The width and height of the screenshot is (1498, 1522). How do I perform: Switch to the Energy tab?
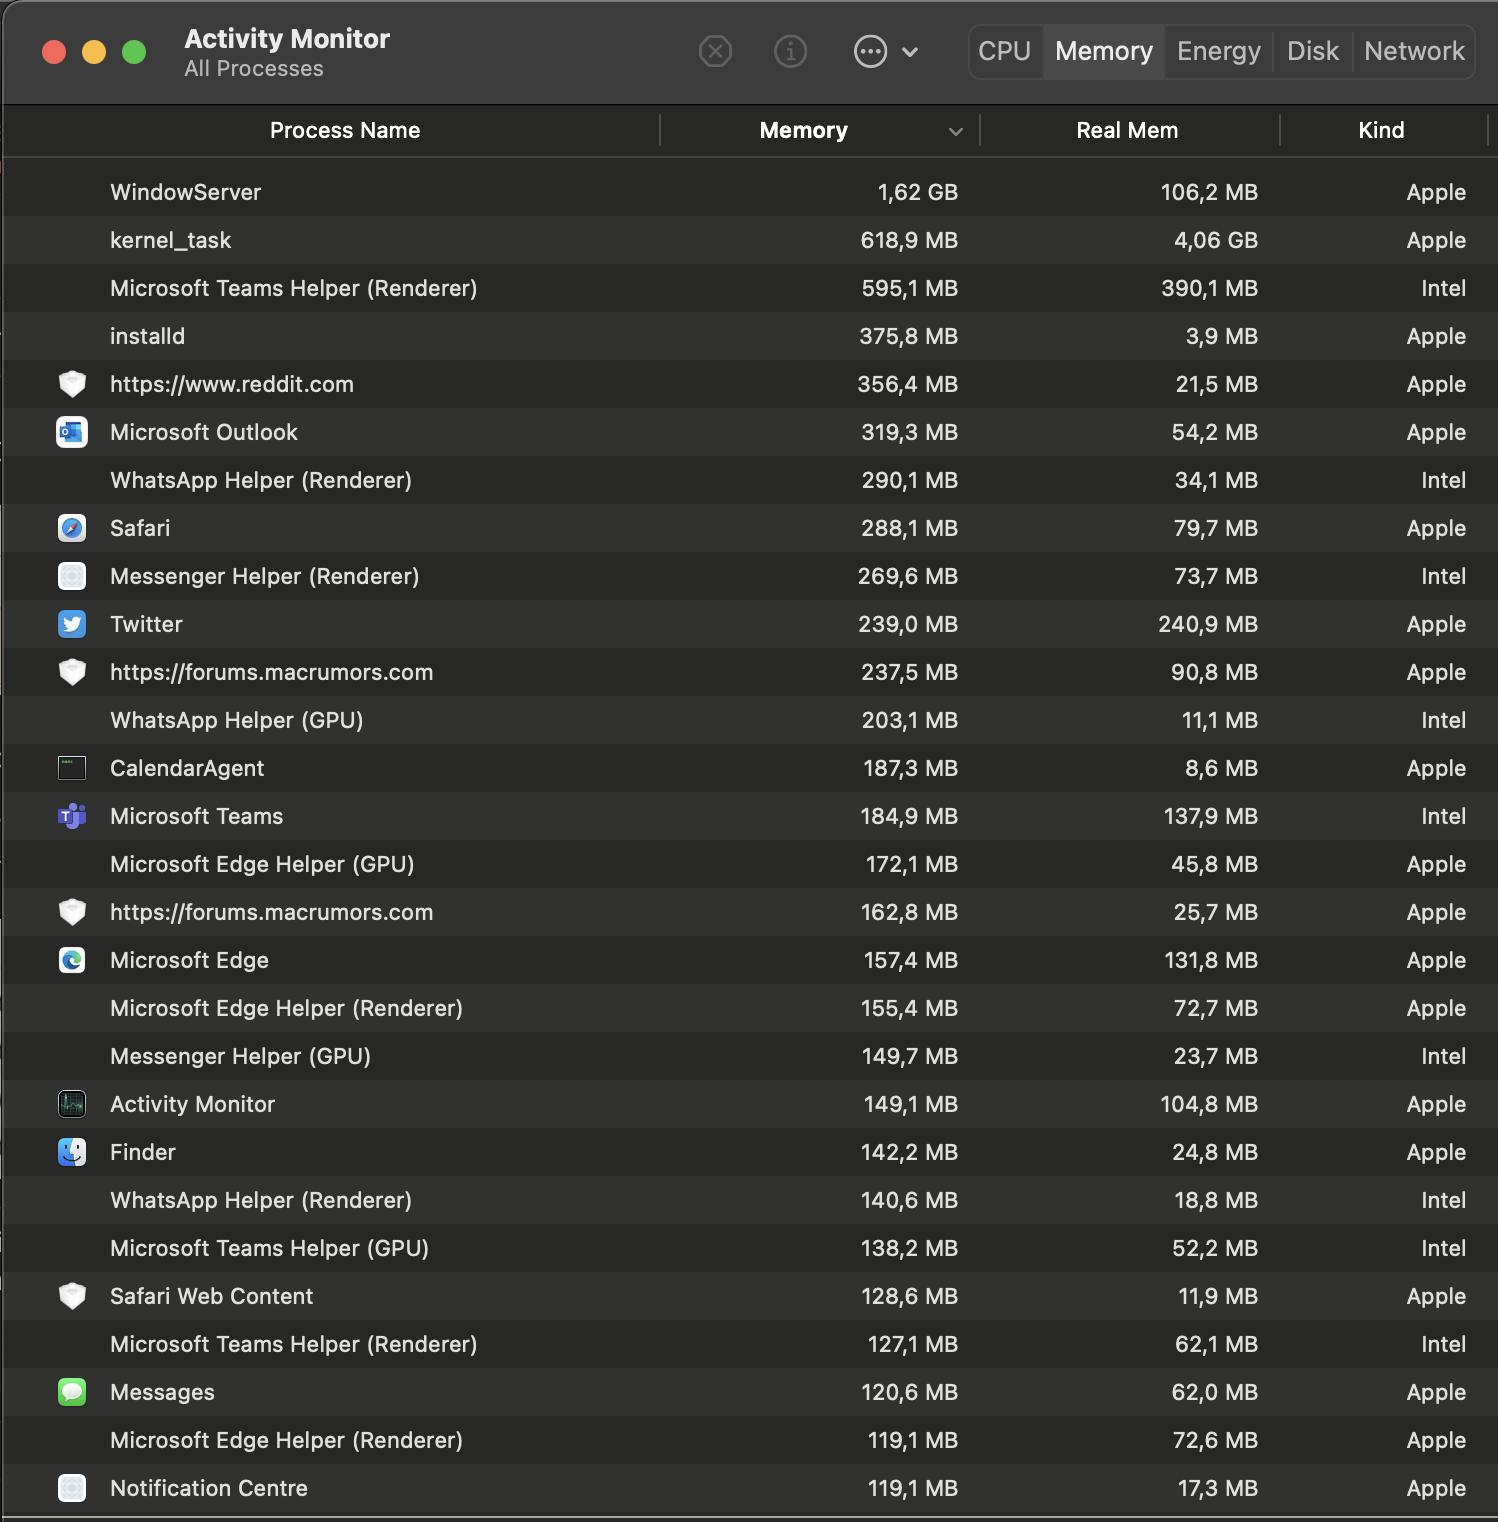[x=1218, y=51]
